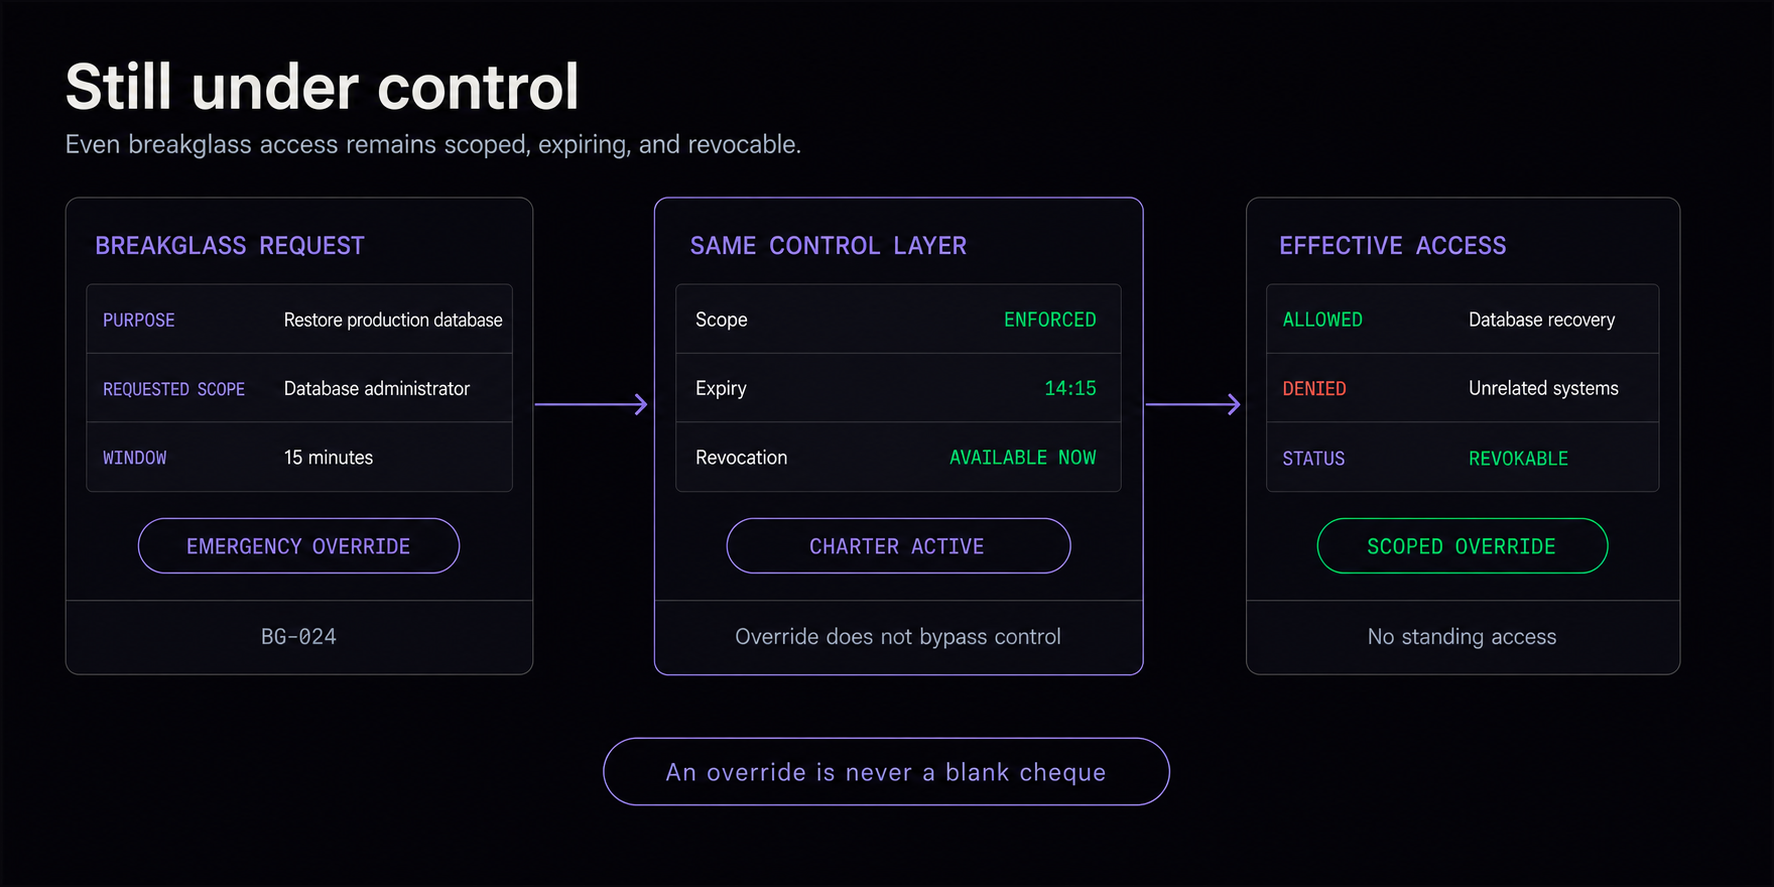Click the 'No standing access' footer text
Image resolution: width=1774 pixels, height=887 pixels.
click(1462, 637)
